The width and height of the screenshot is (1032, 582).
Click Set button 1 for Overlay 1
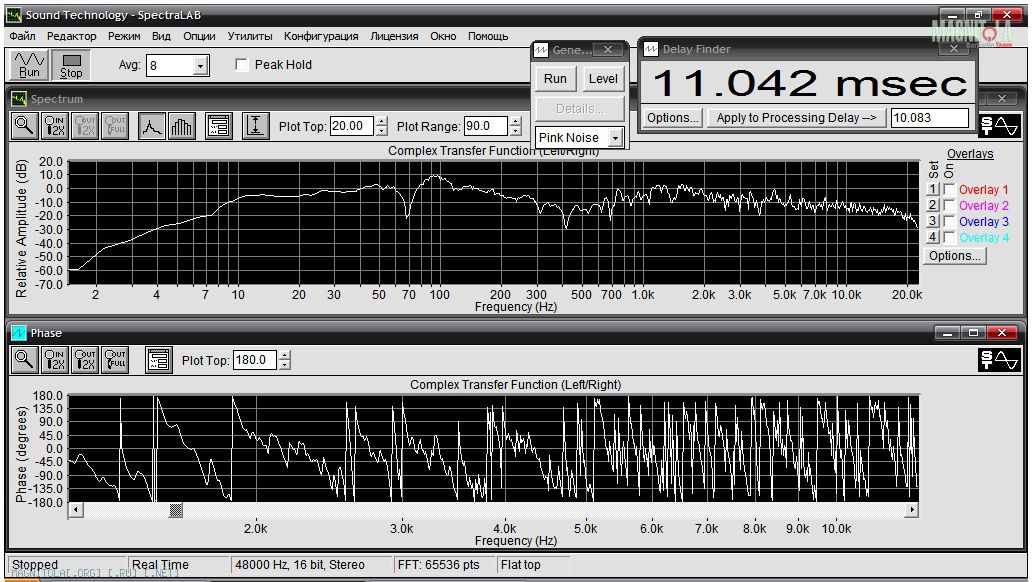pyautogui.click(x=932, y=189)
